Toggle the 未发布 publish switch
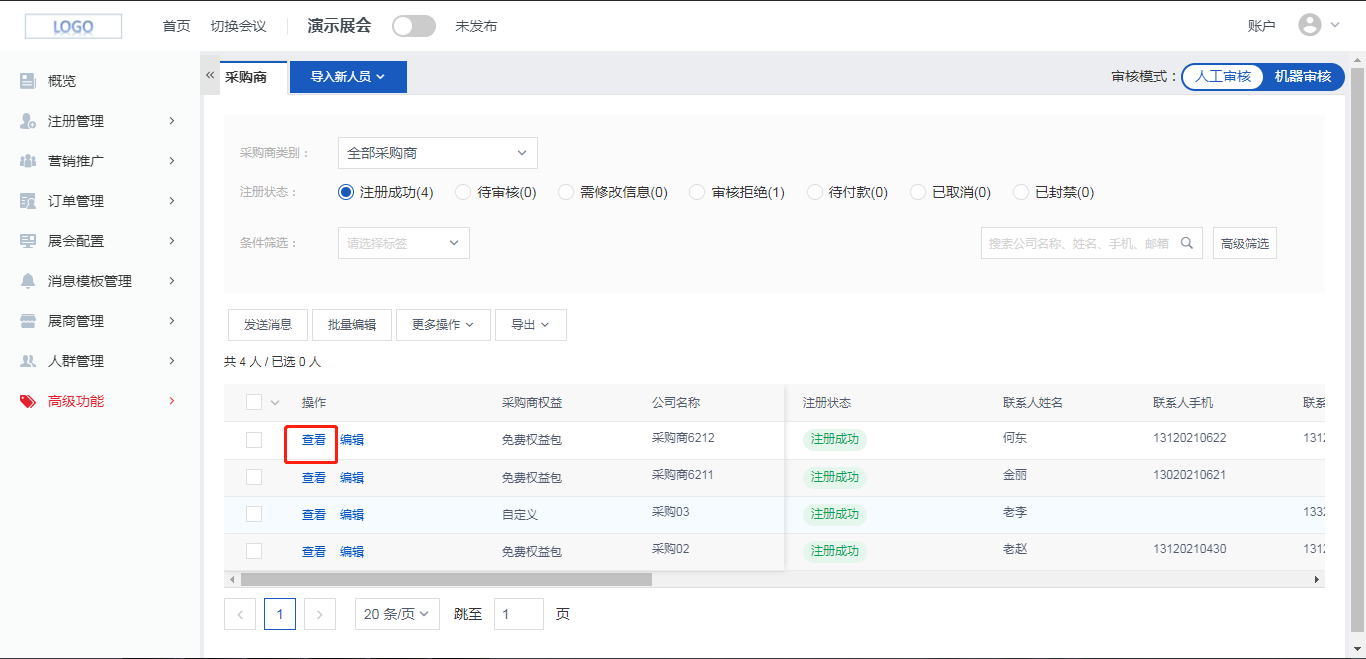This screenshot has height=659, width=1366. (414, 26)
